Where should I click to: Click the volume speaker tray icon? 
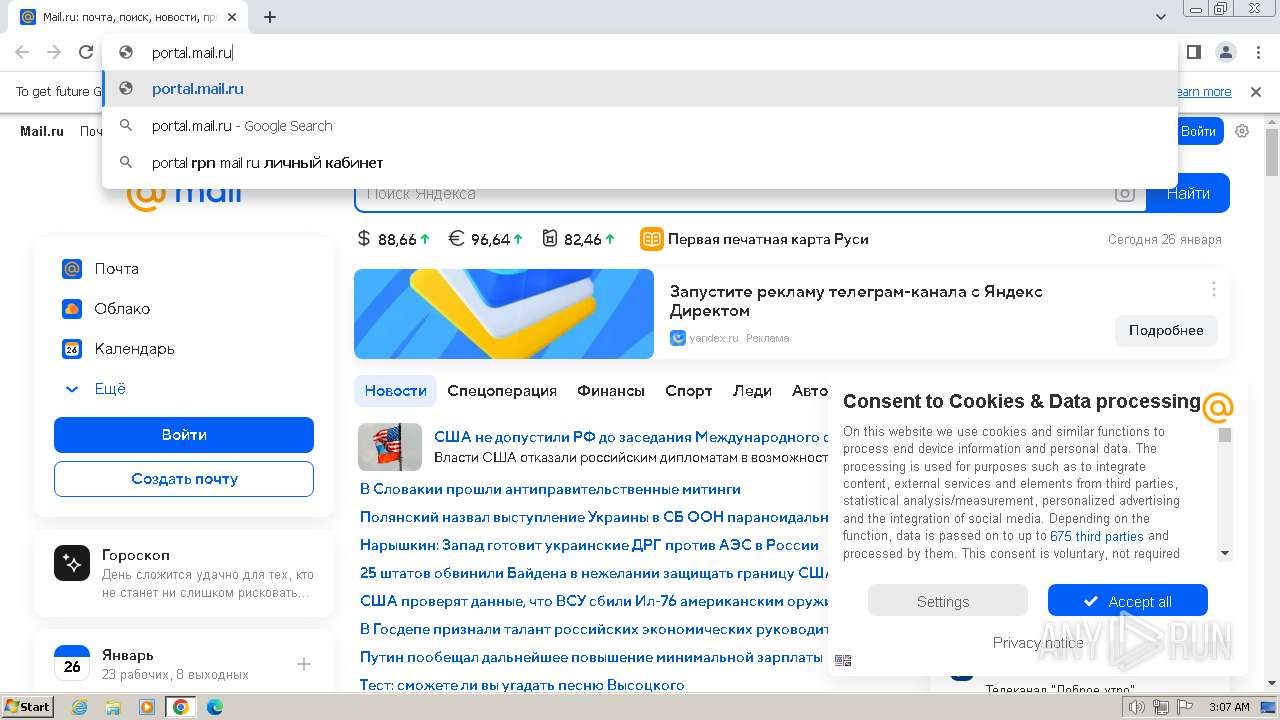[x=1137, y=707]
